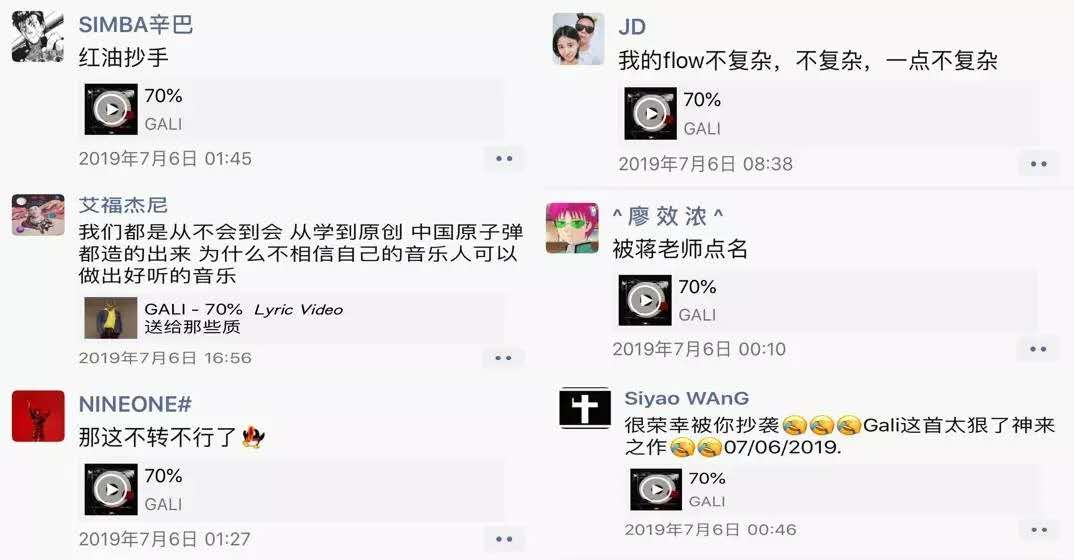Play the 70% track in JD's post
The image size is (1074, 560).
click(x=650, y=113)
